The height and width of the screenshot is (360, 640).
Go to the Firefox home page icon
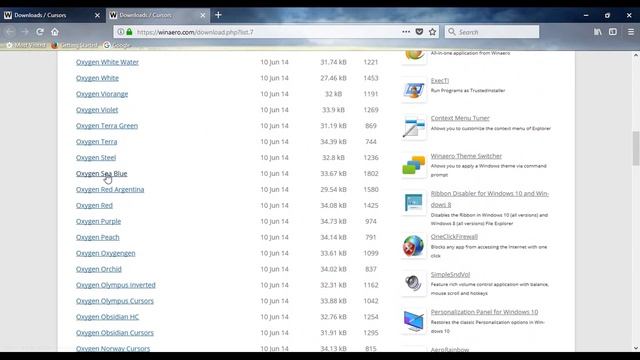click(55, 32)
